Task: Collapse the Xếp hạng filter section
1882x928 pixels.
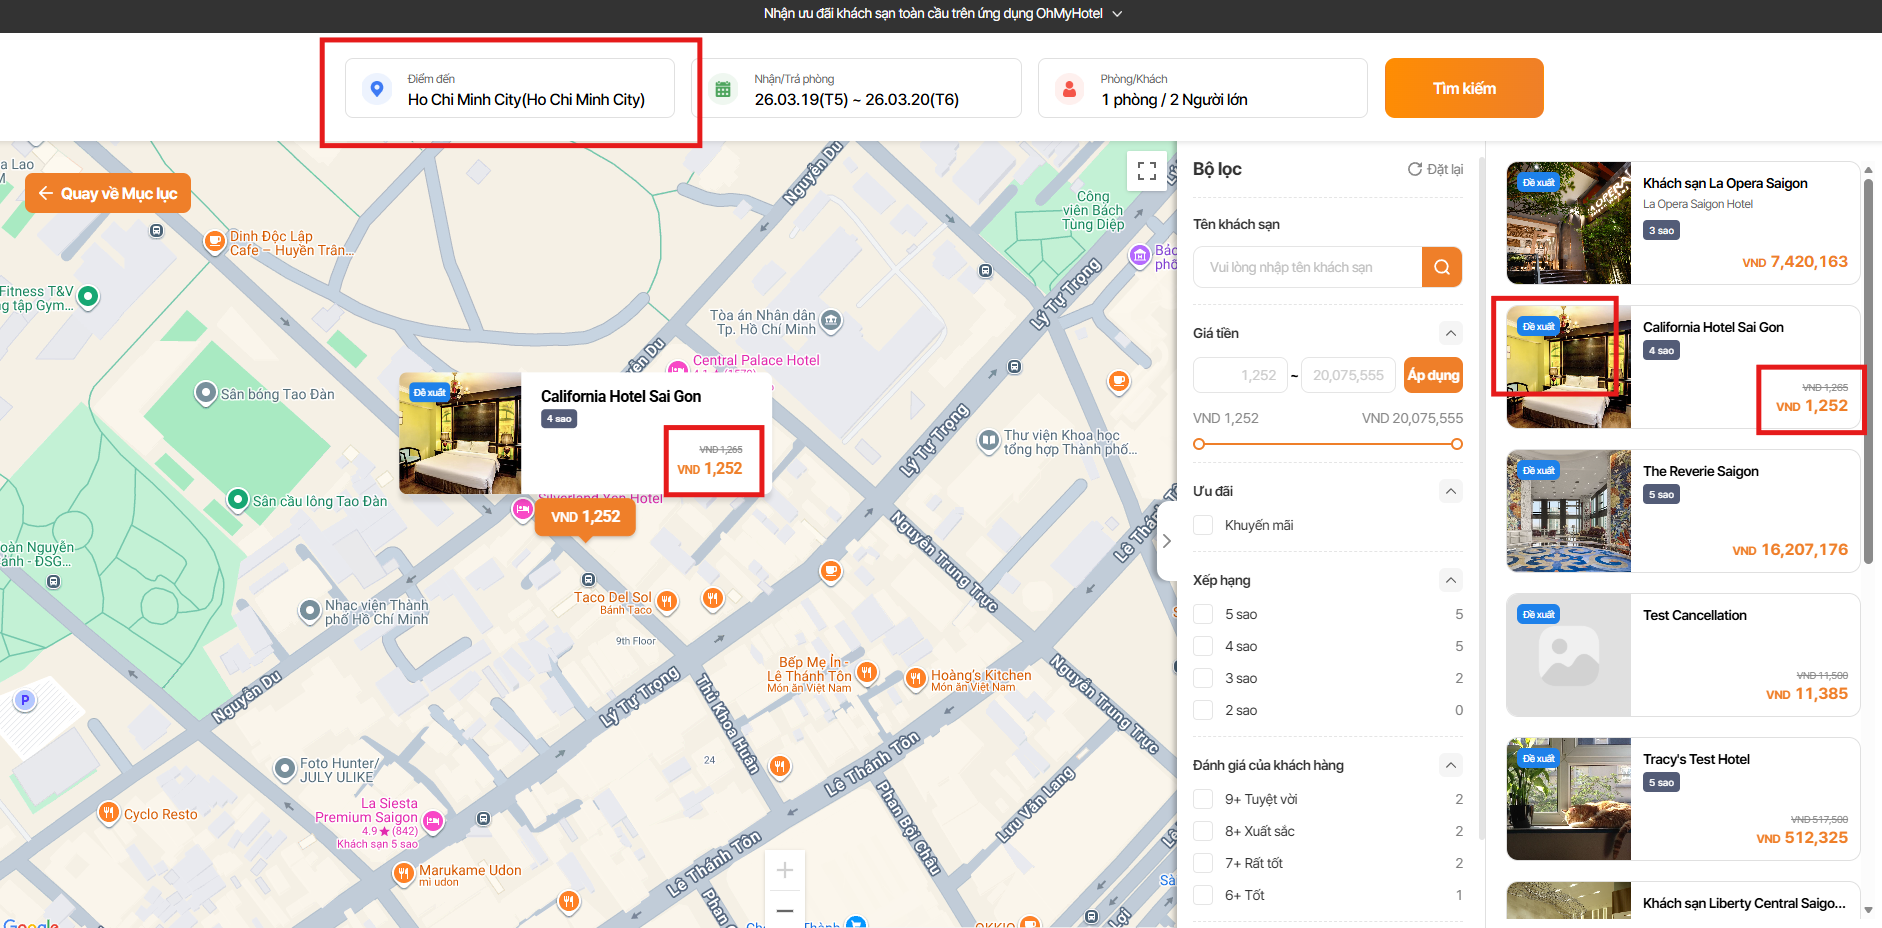Action: pyautogui.click(x=1451, y=580)
